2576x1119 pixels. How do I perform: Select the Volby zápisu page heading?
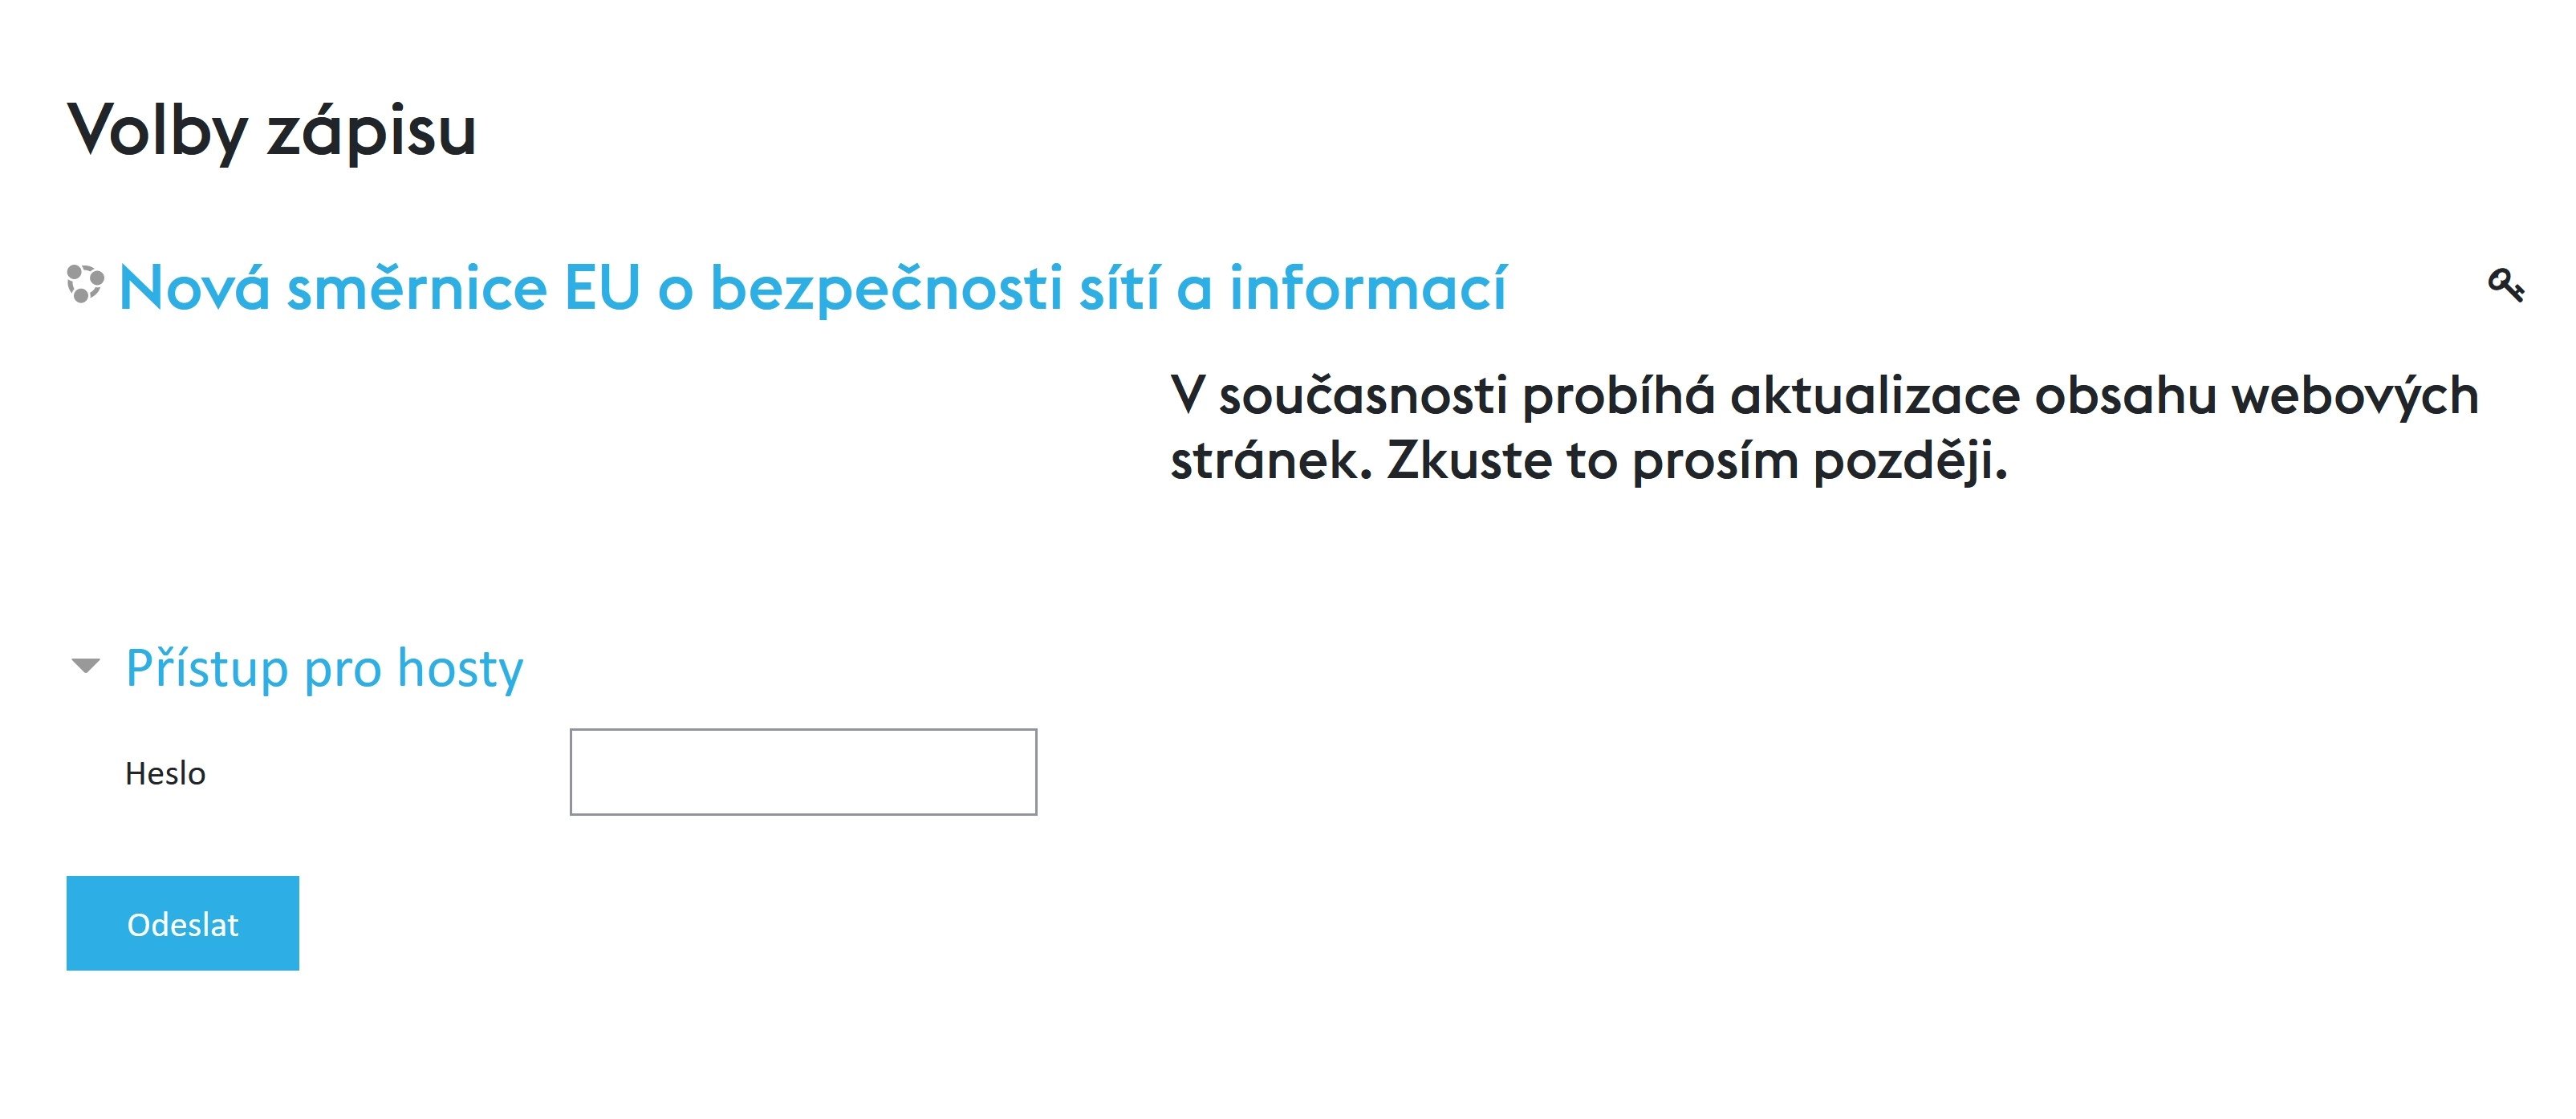(x=271, y=131)
